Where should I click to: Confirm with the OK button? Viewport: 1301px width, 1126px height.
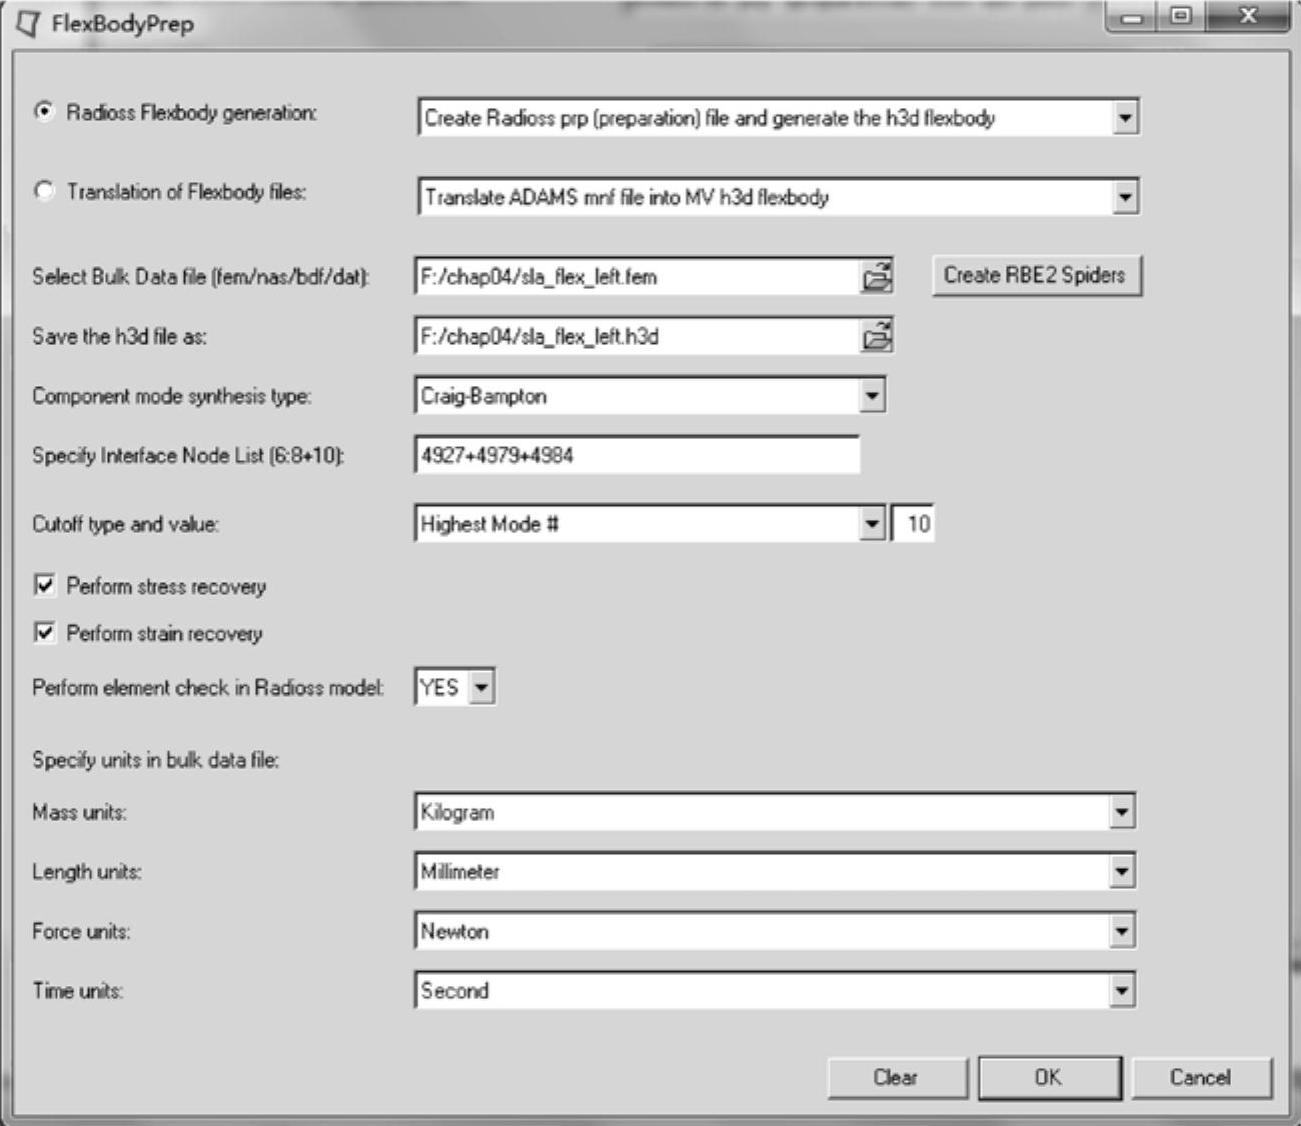click(1049, 1077)
